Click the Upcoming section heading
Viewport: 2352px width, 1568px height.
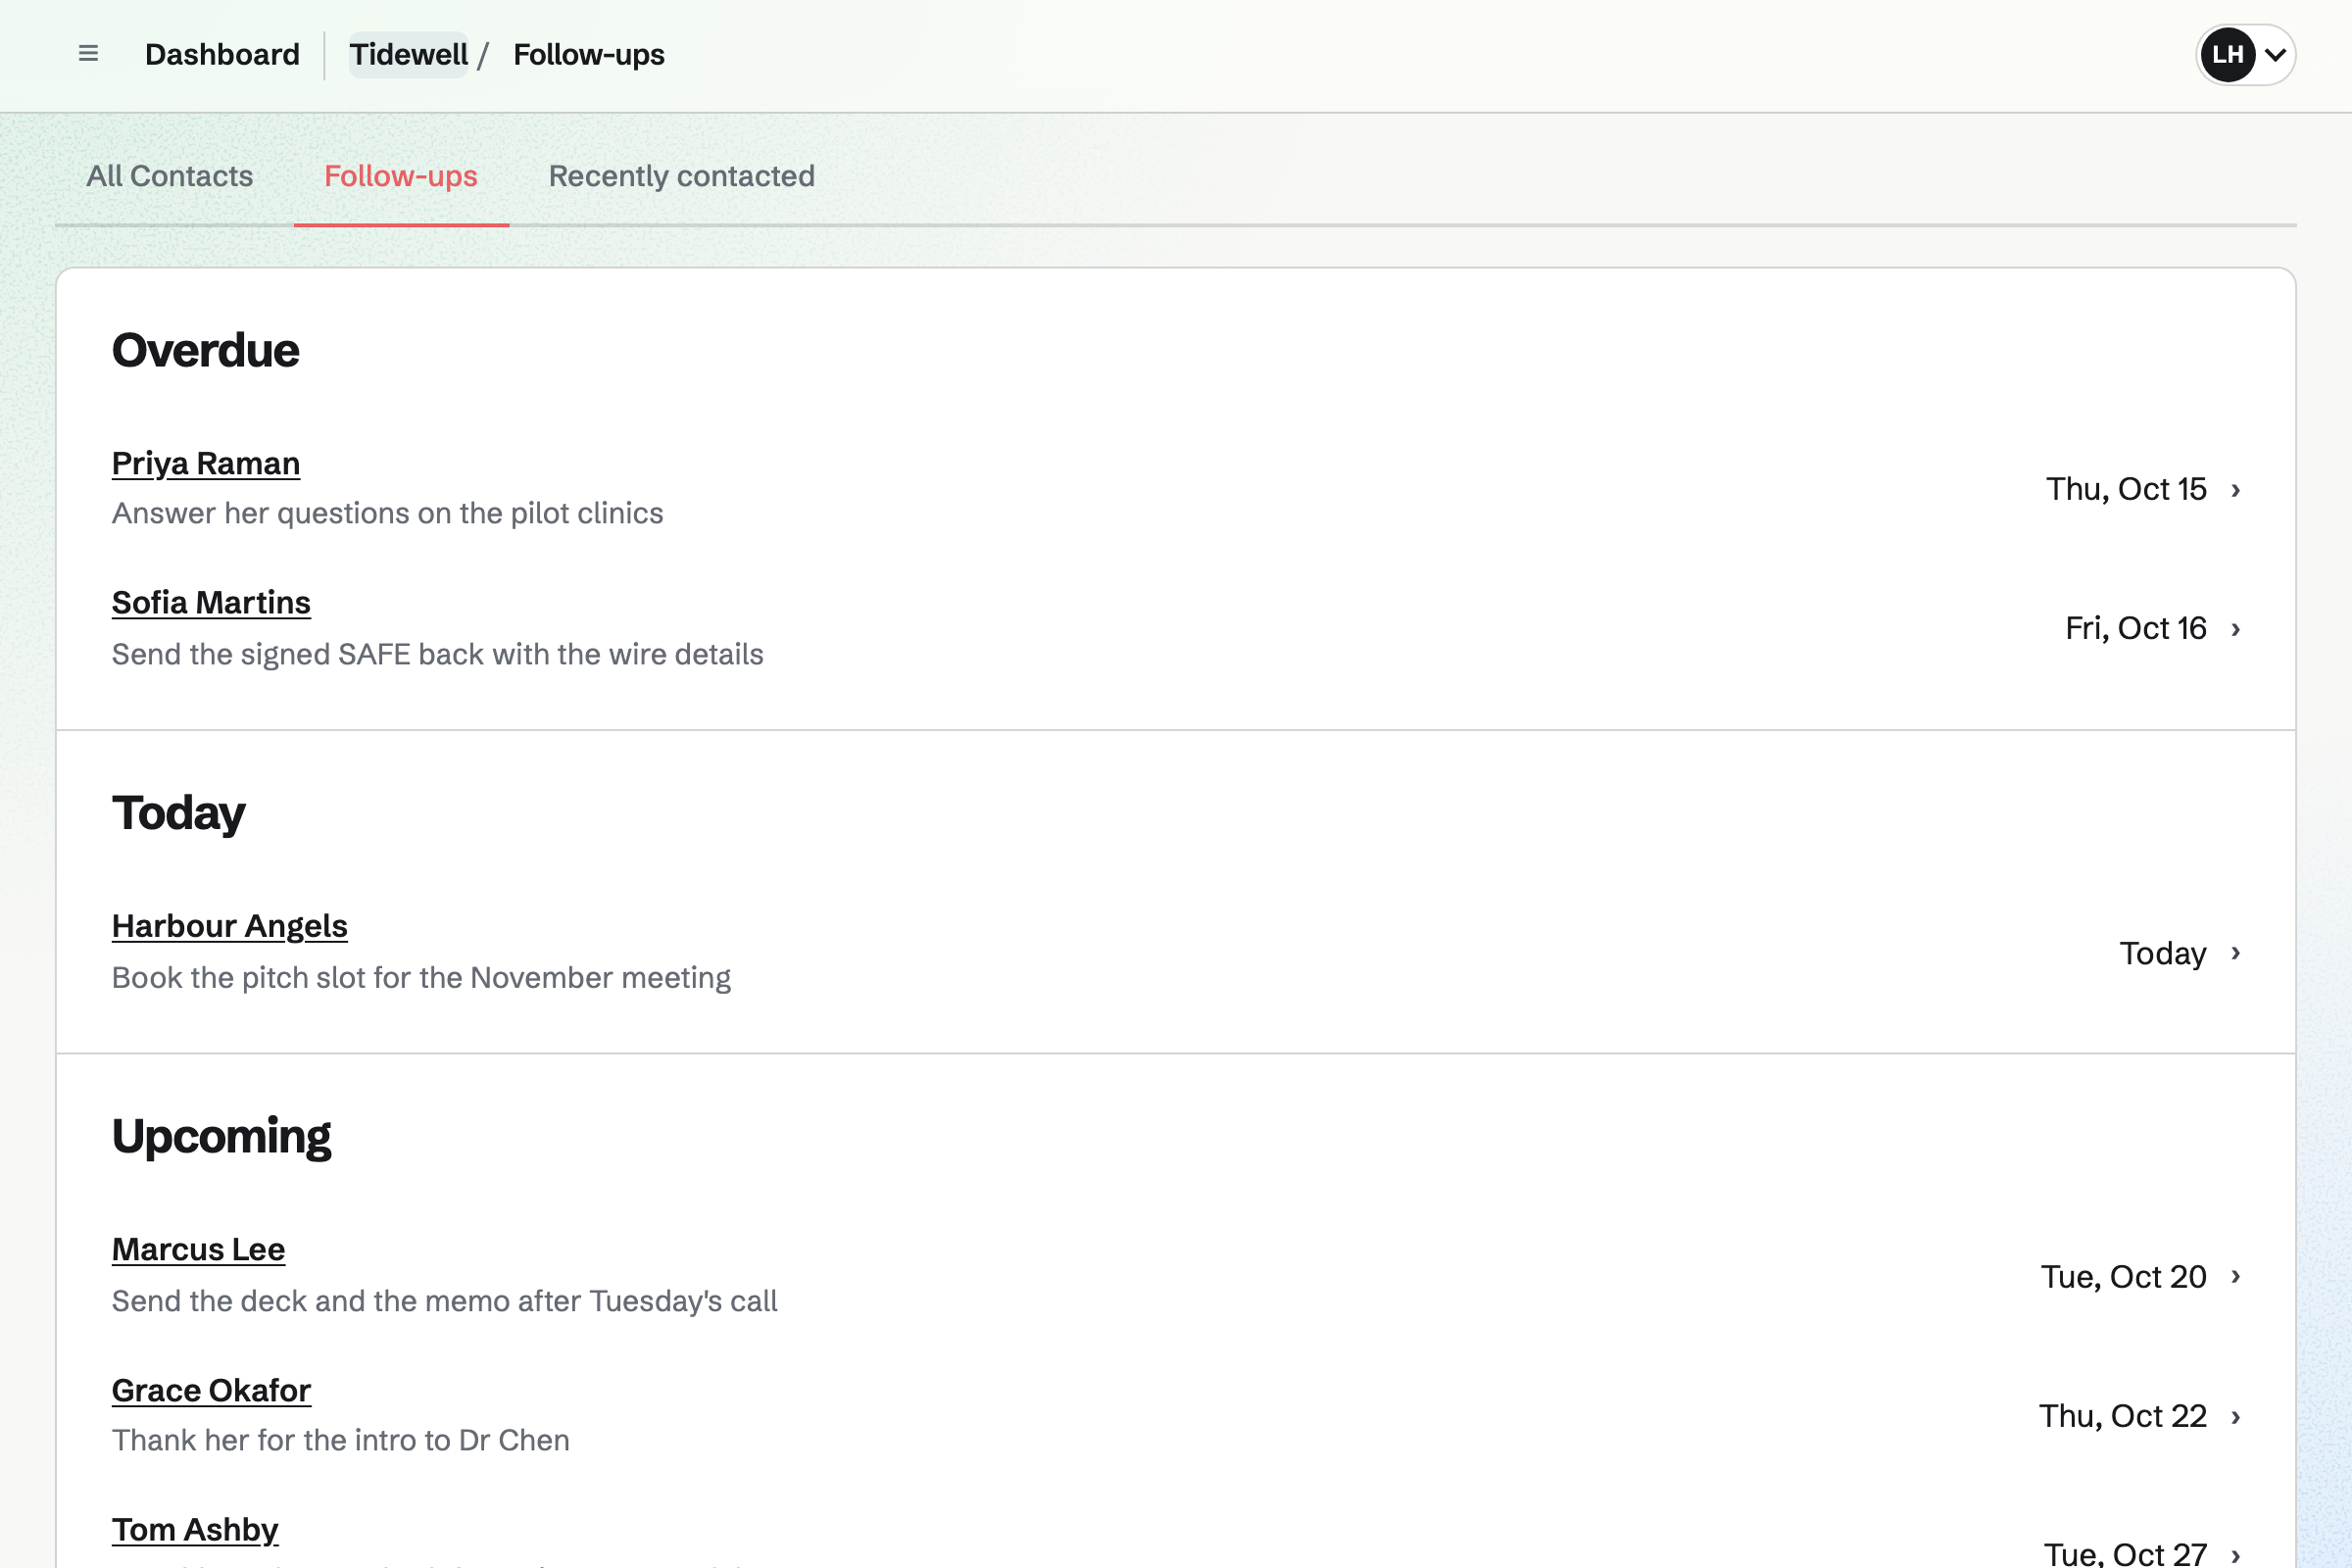[x=222, y=1138]
